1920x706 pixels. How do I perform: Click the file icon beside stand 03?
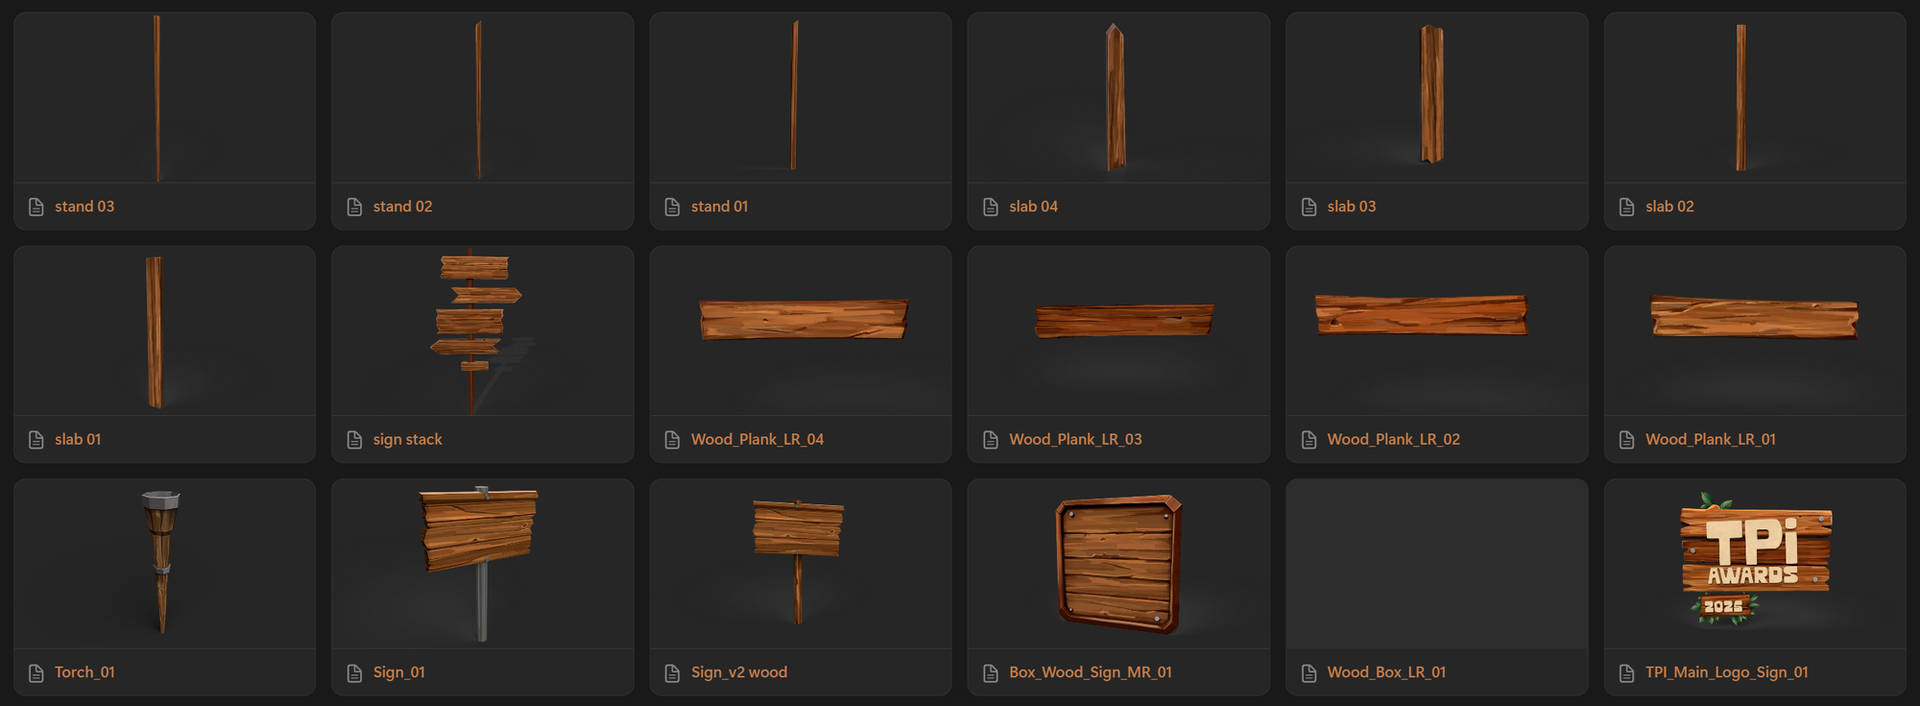click(36, 207)
